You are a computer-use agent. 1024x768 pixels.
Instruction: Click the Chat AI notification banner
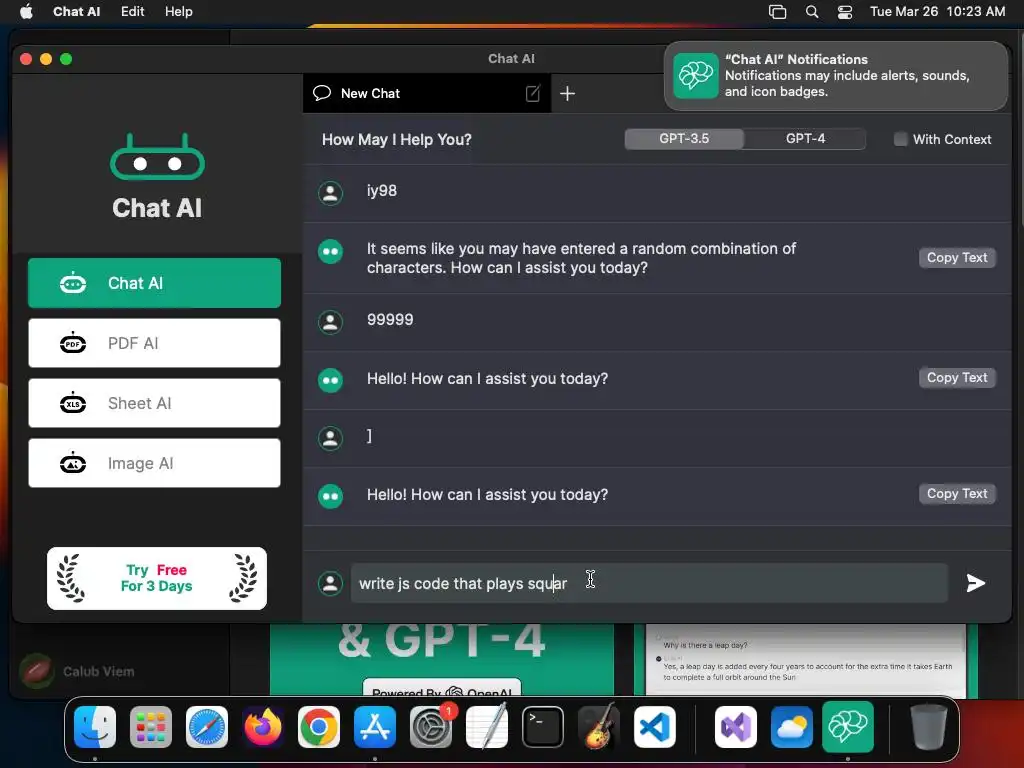(836, 76)
